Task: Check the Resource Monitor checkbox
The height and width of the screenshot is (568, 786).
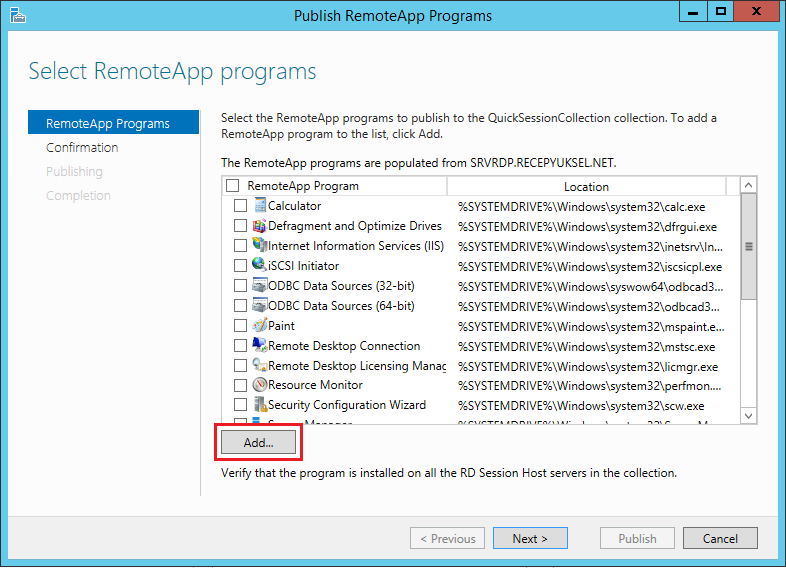Action: [x=241, y=385]
